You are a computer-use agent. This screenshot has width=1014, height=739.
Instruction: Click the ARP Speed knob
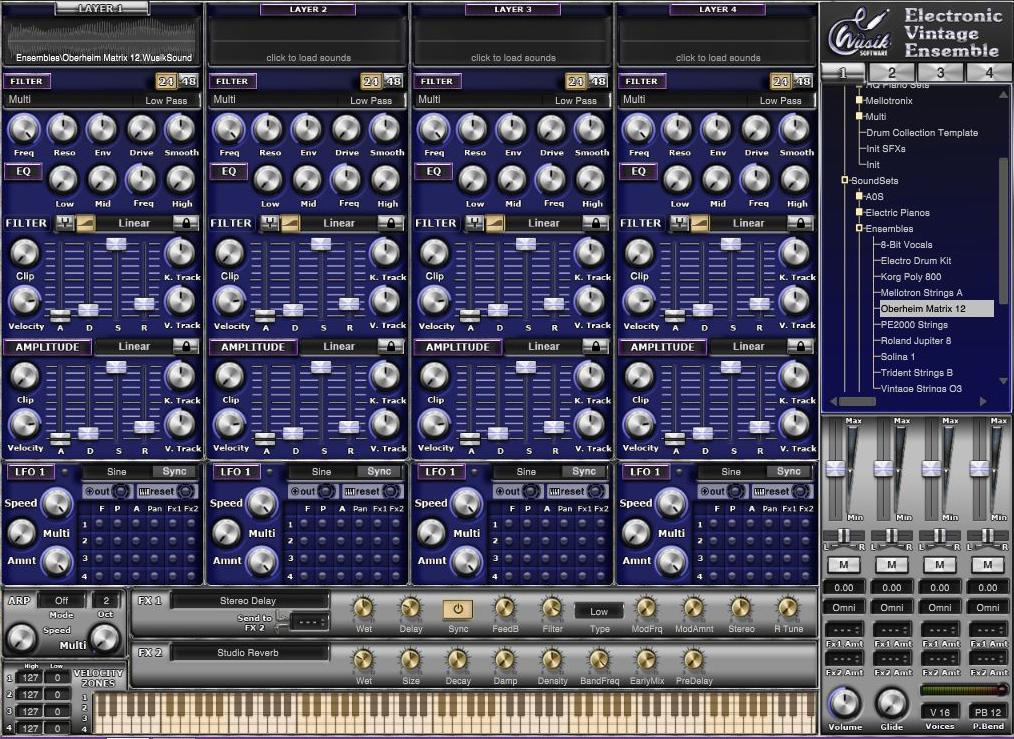21,637
